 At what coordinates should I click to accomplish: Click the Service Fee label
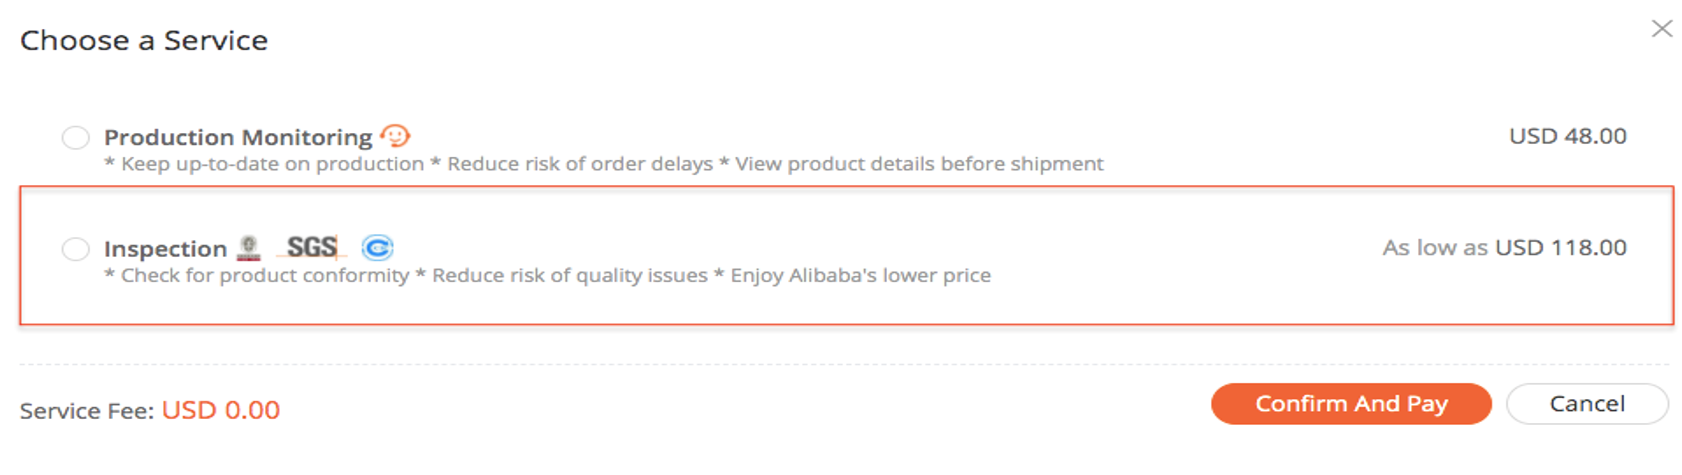pyautogui.click(x=87, y=411)
